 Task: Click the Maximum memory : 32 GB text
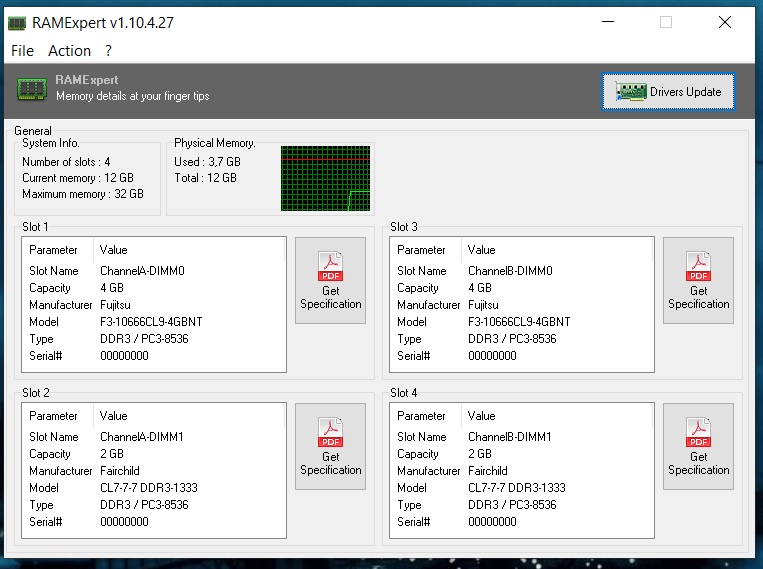point(83,194)
